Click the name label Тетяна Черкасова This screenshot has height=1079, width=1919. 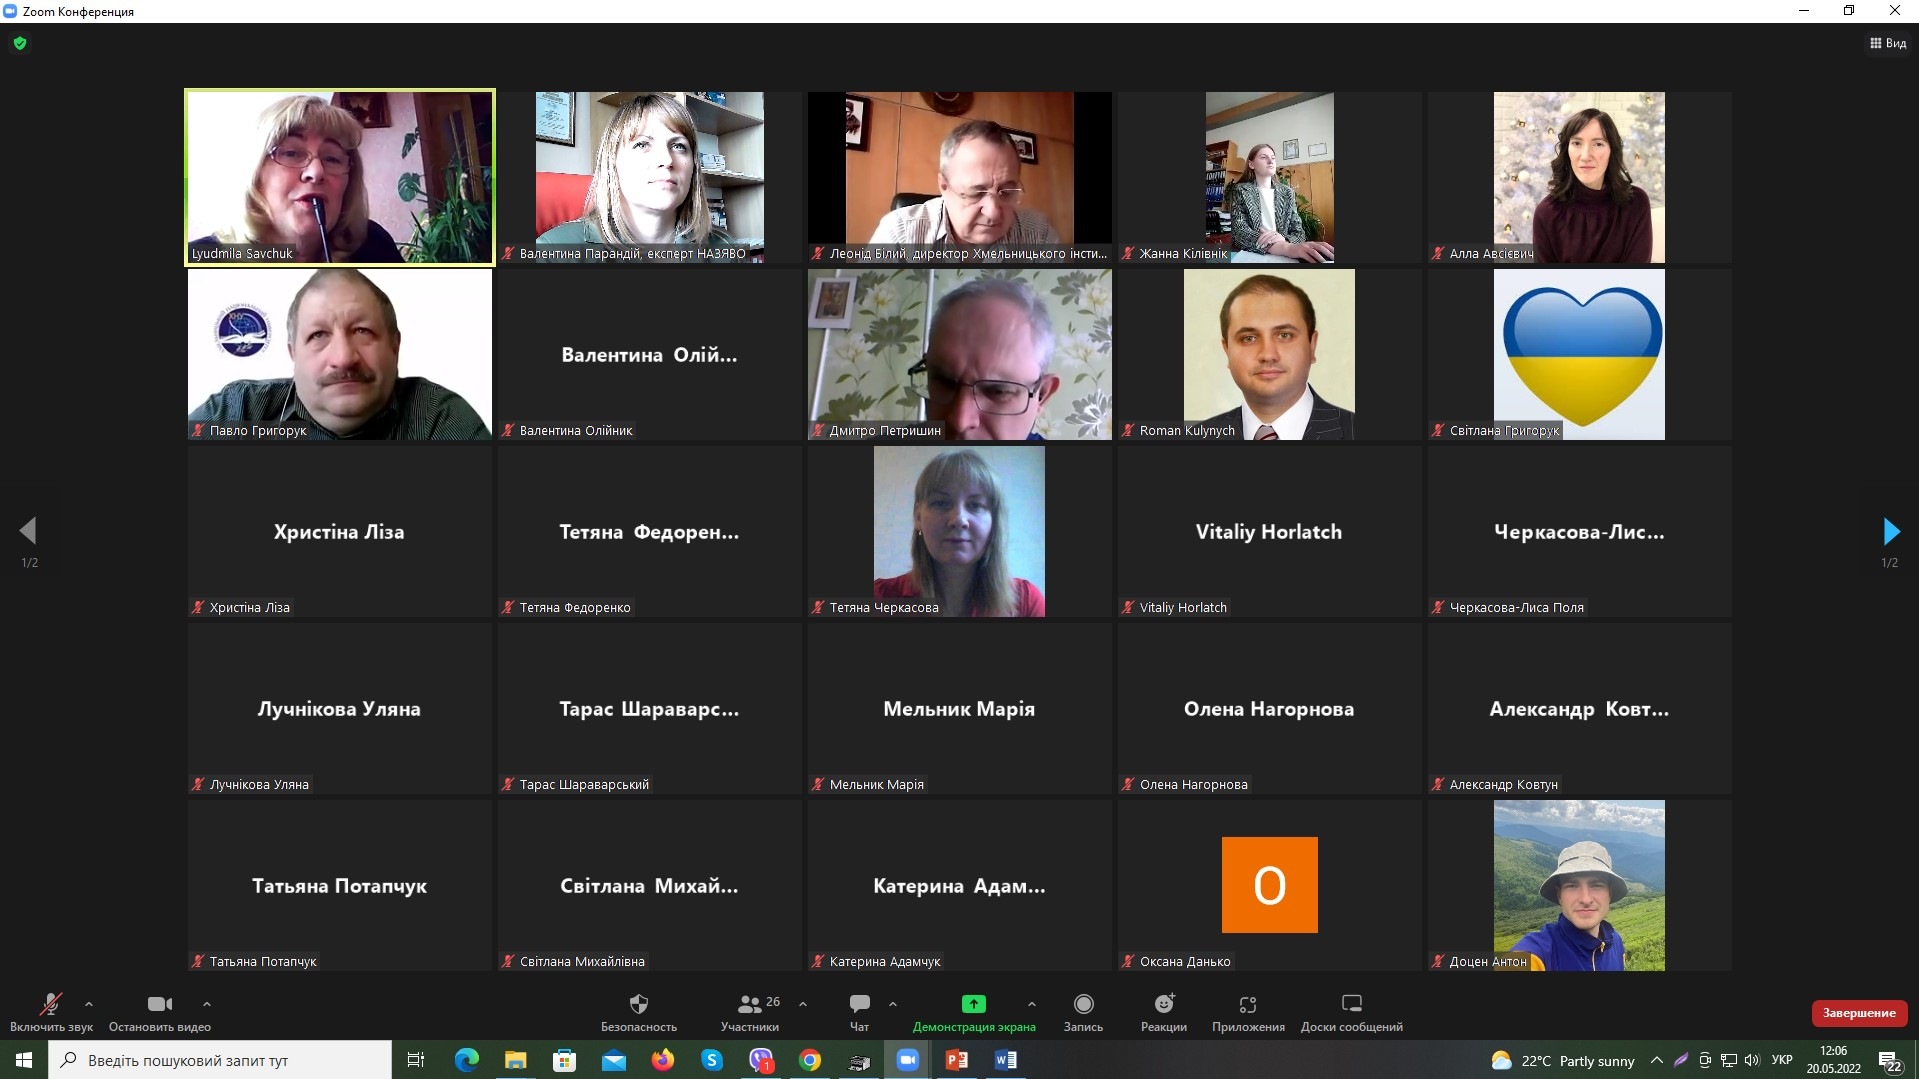coord(884,608)
